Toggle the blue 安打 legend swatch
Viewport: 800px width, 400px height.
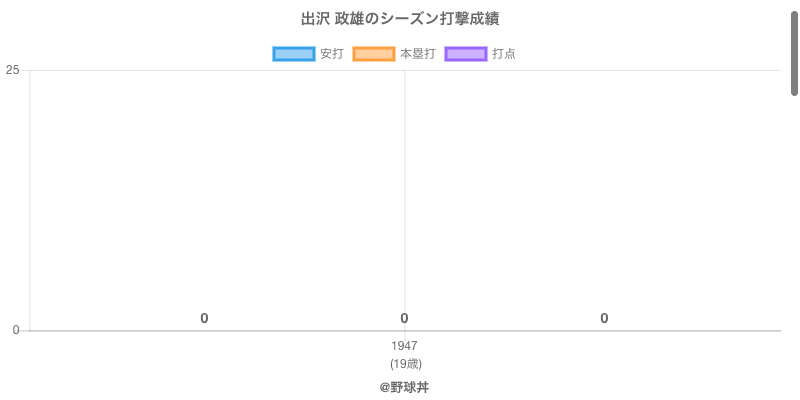tap(293, 54)
